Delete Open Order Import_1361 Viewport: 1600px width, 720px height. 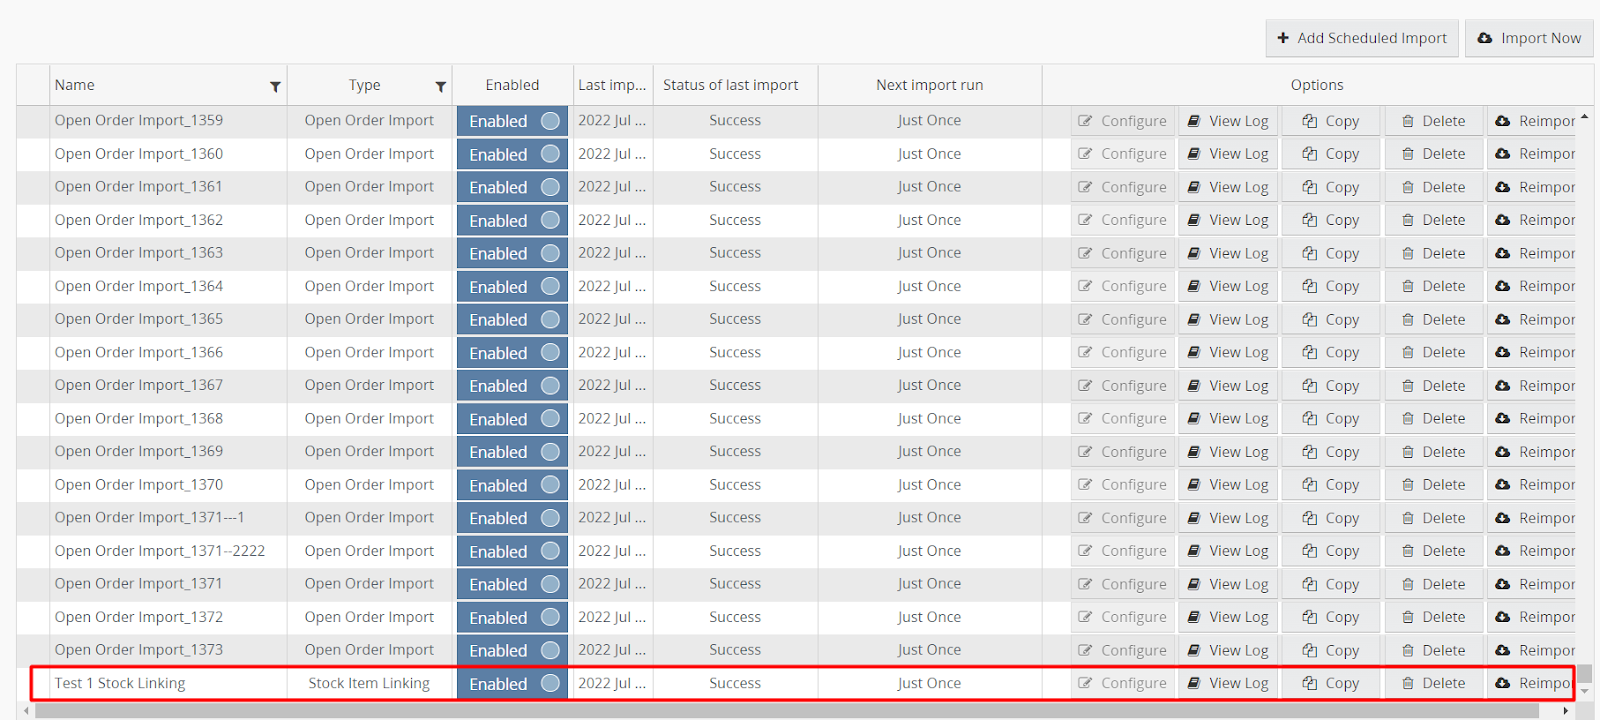click(x=1433, y=187)
